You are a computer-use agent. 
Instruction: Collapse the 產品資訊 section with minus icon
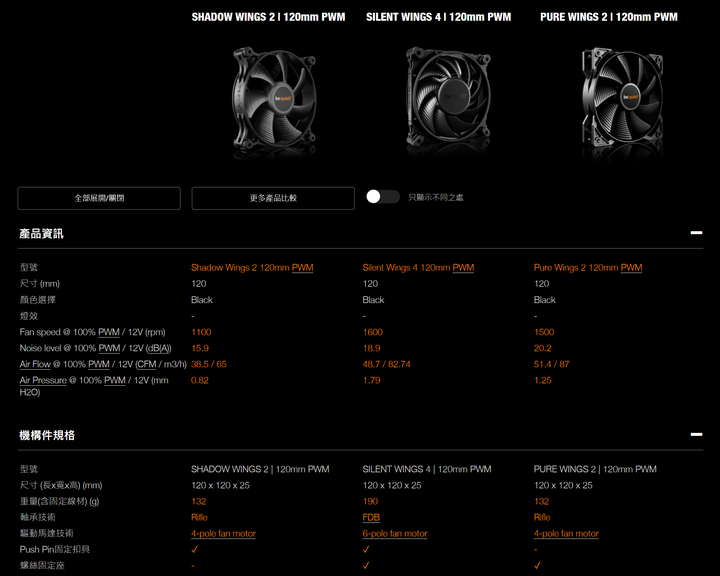click(696, 233)
